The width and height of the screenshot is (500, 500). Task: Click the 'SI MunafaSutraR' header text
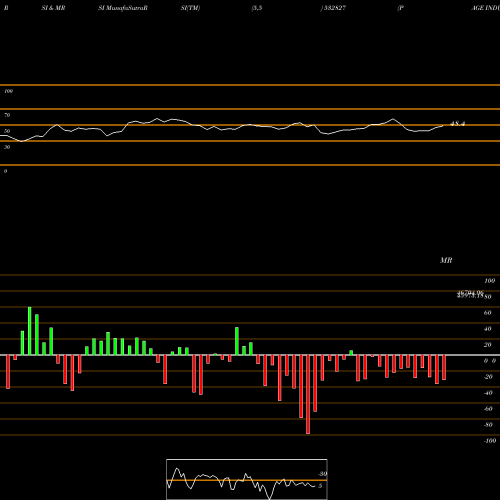pyautogui.click(x=123, y=8)
